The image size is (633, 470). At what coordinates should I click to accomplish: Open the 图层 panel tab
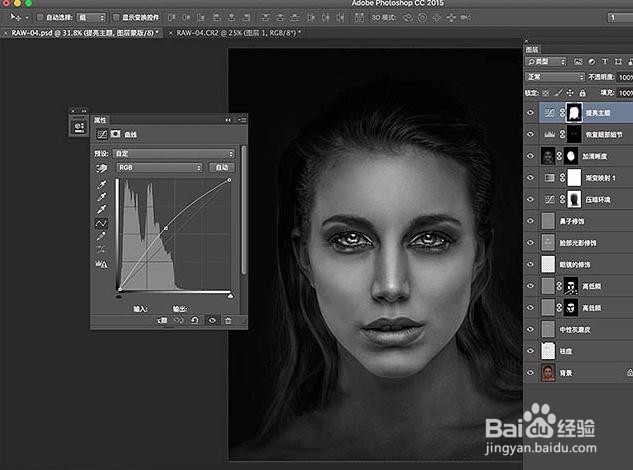pyautogui.click(x=532, y=50)
